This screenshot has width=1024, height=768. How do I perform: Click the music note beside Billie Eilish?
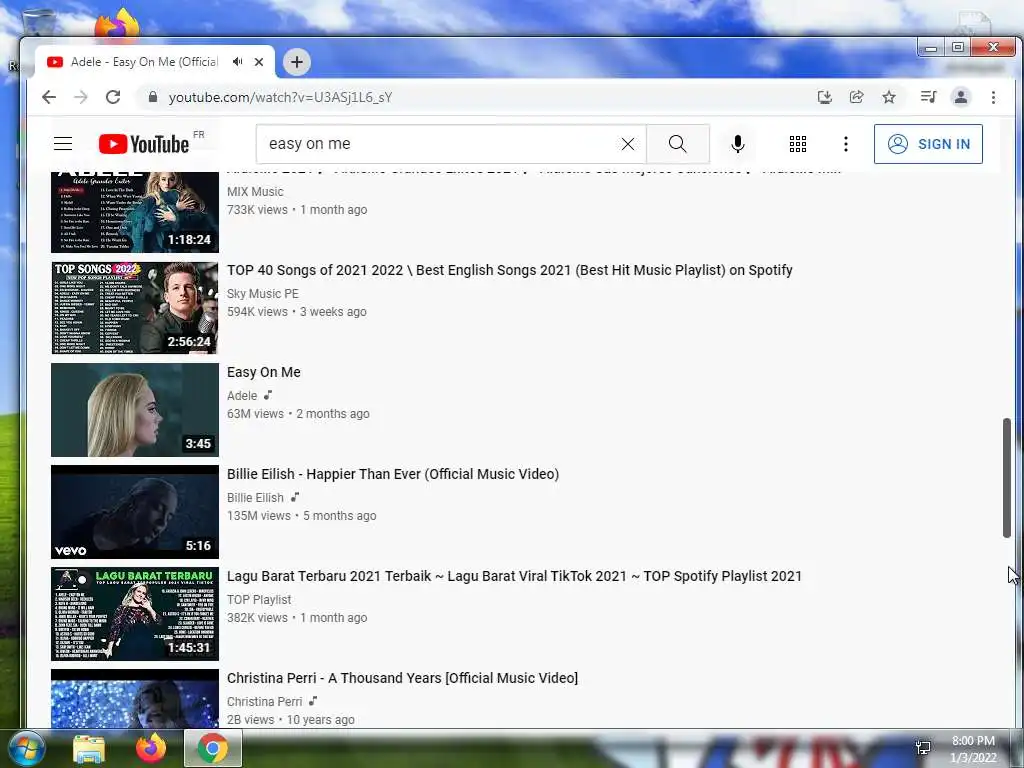(x=295, y=496)
